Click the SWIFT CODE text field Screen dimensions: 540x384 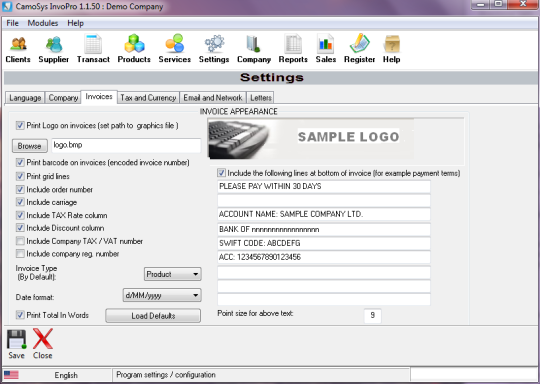tap(324, 243)
